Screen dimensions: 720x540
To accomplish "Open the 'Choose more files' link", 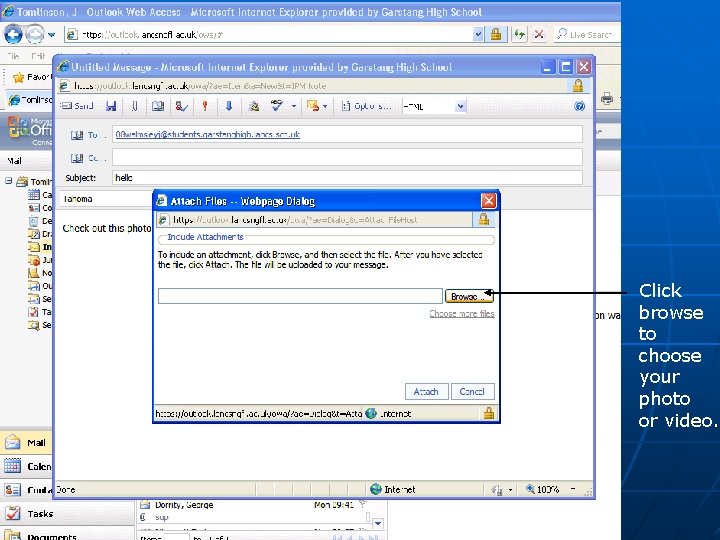I will [461, 314].
